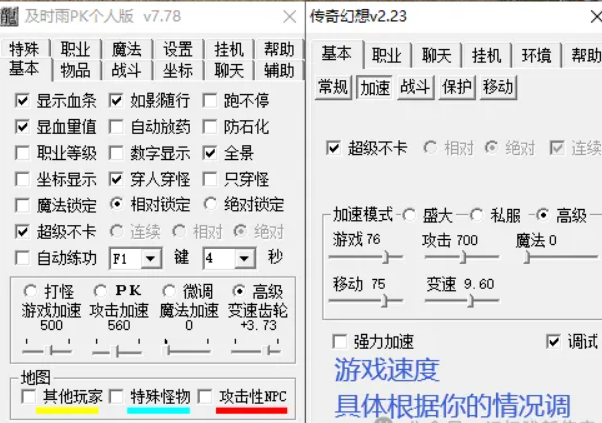Viewport: 602px width, 423px height.
Task: Select the 相对锁定 radio button
Action: [117, 204]
